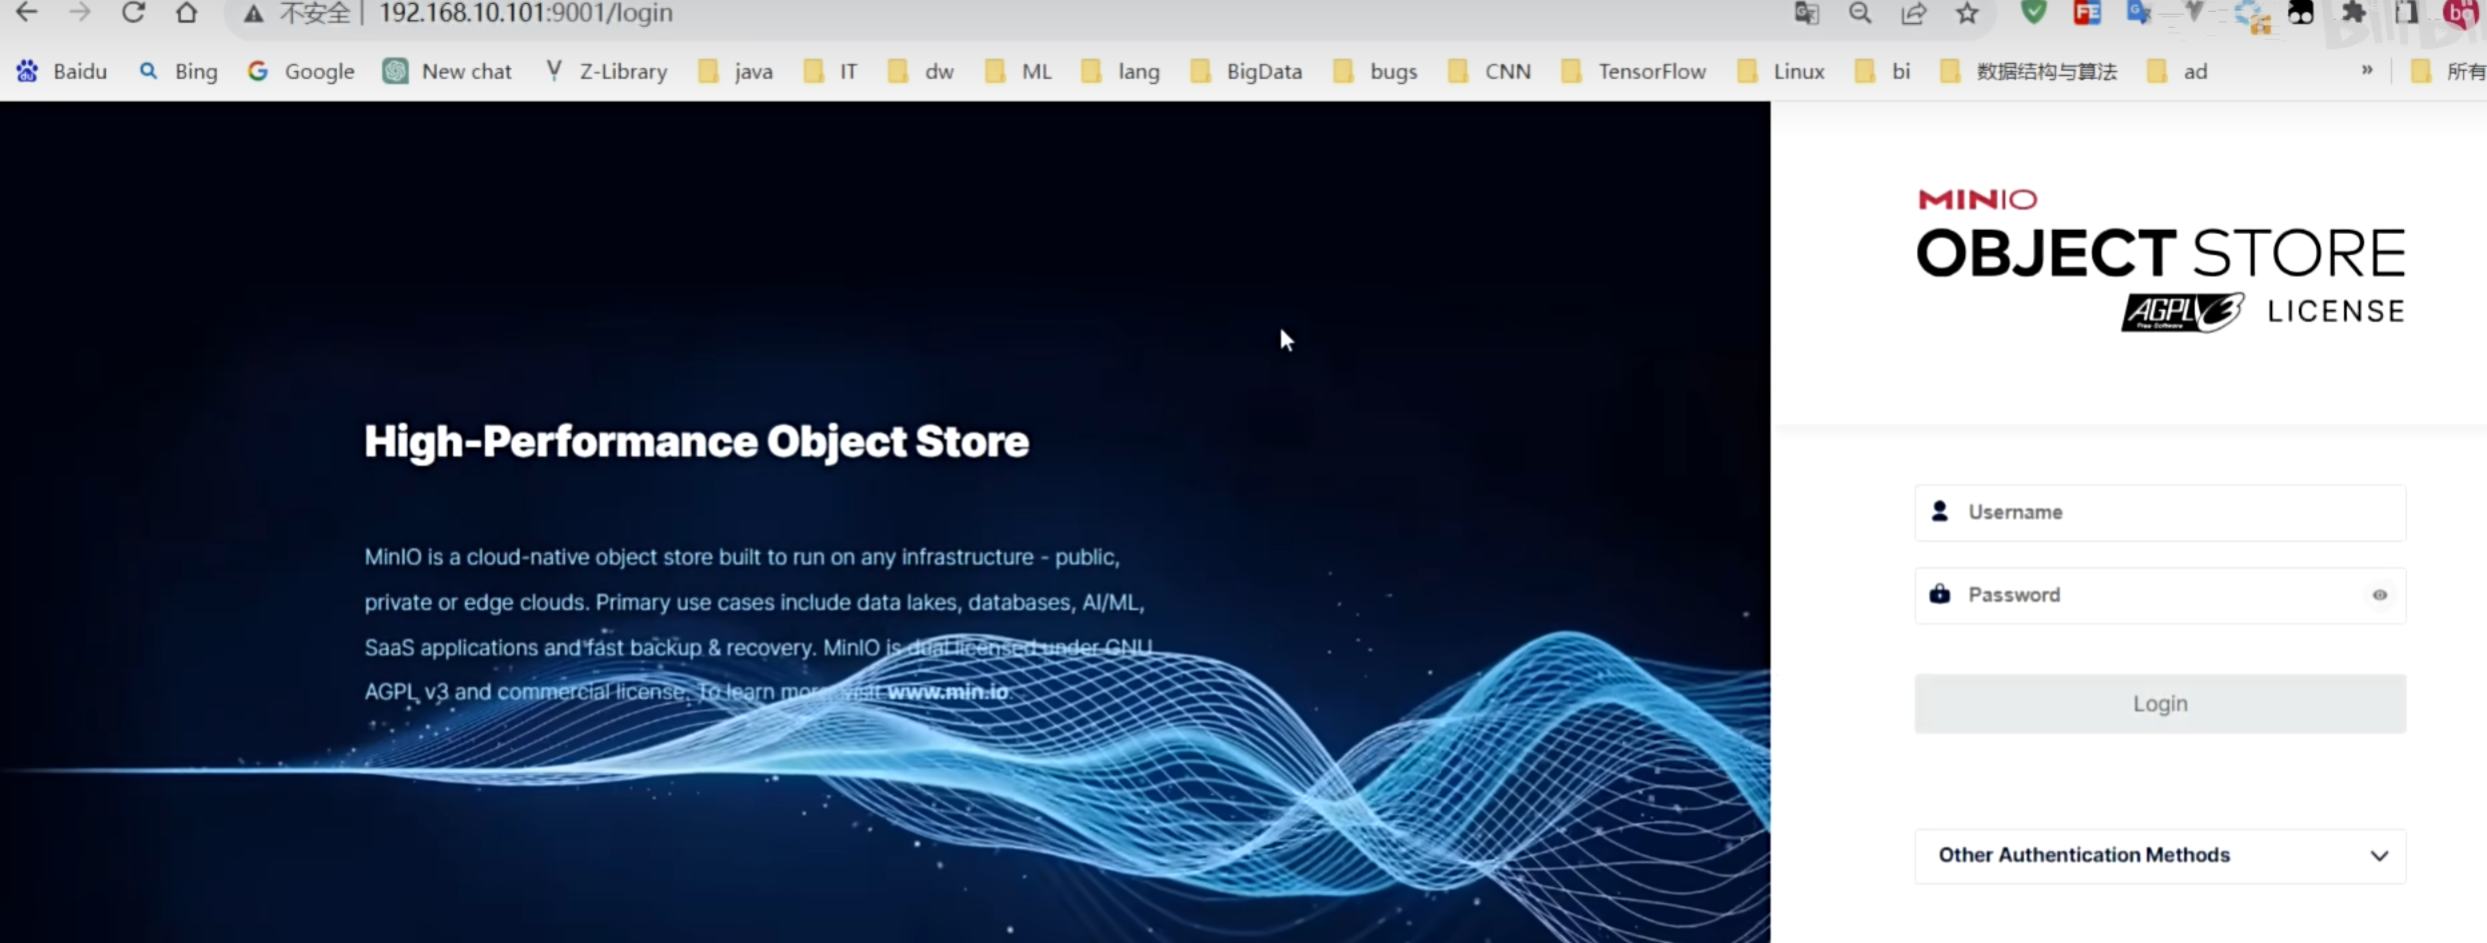This screenshot has width=2487, height=943.
Task: Click the zoom magnifier icon in address bar
Action: tap(1860, 13)
